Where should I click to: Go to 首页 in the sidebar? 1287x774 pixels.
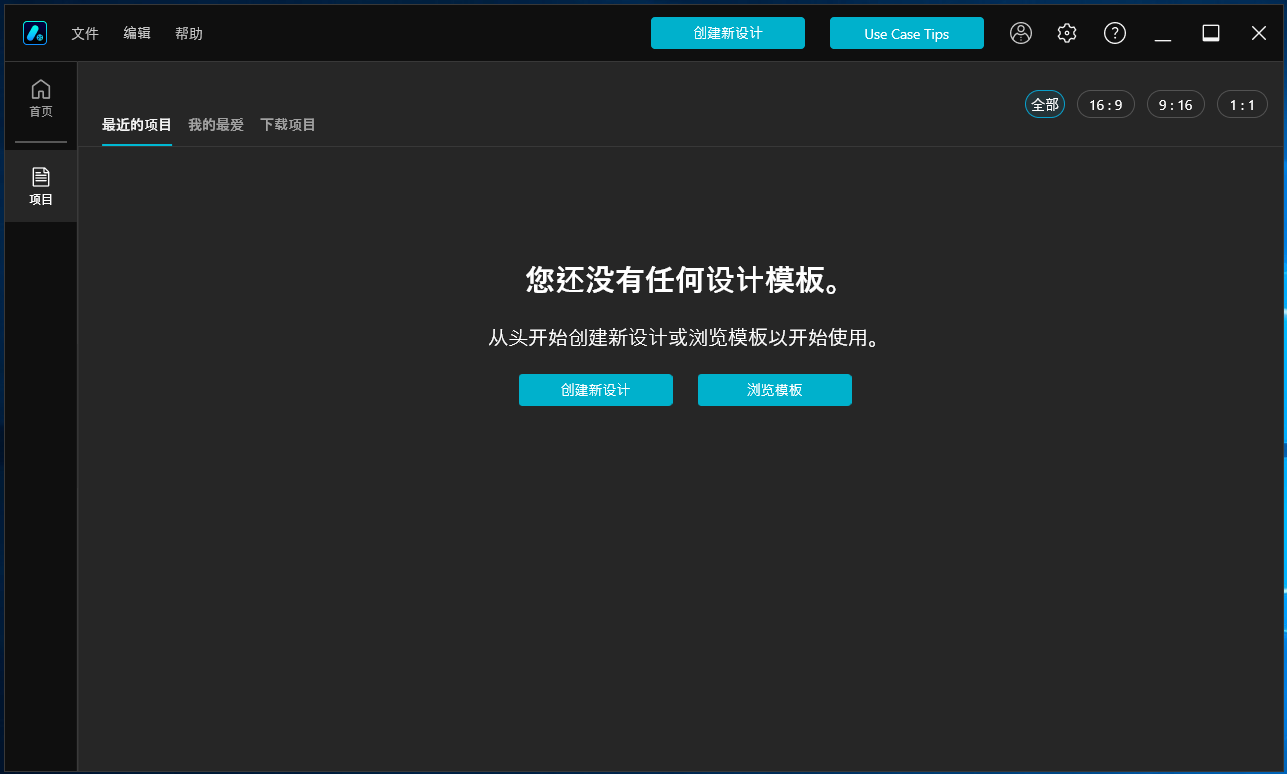(41, 99)
